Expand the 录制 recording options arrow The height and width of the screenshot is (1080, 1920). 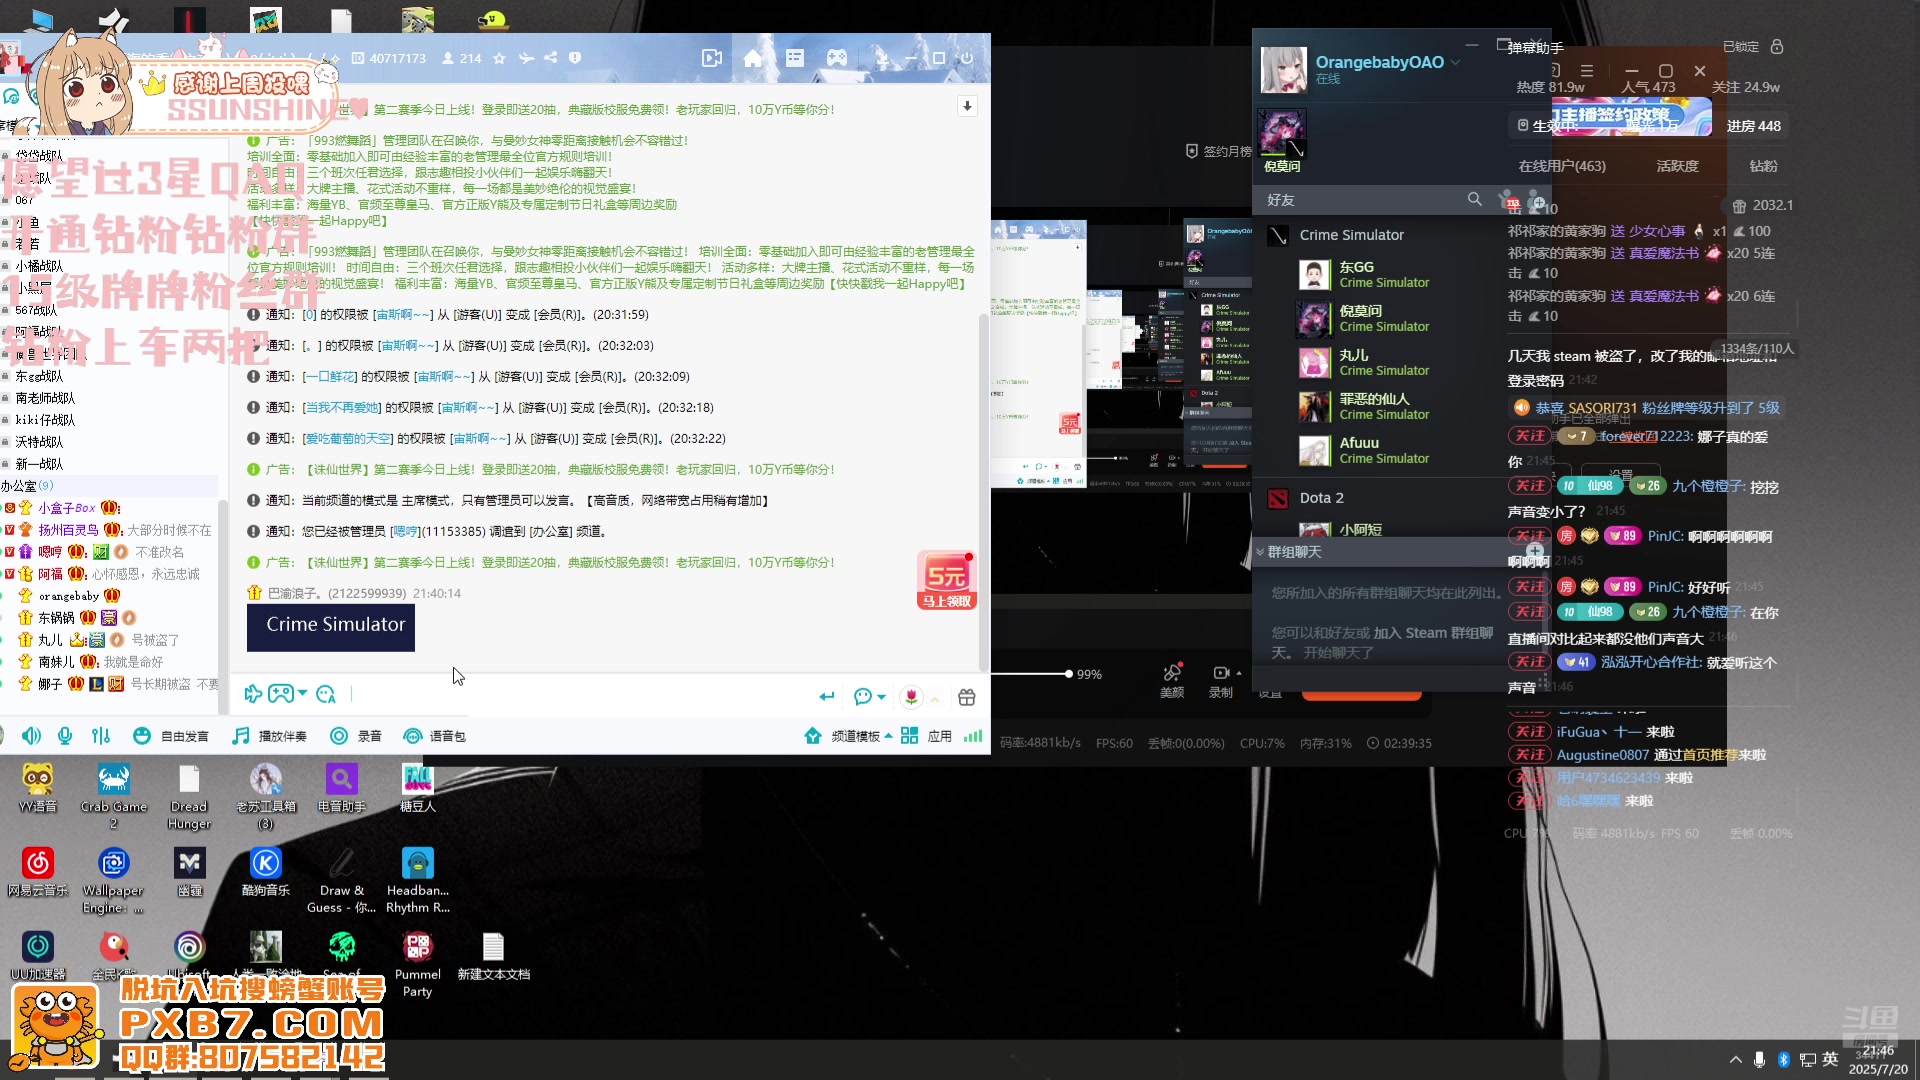(1239, 673)
